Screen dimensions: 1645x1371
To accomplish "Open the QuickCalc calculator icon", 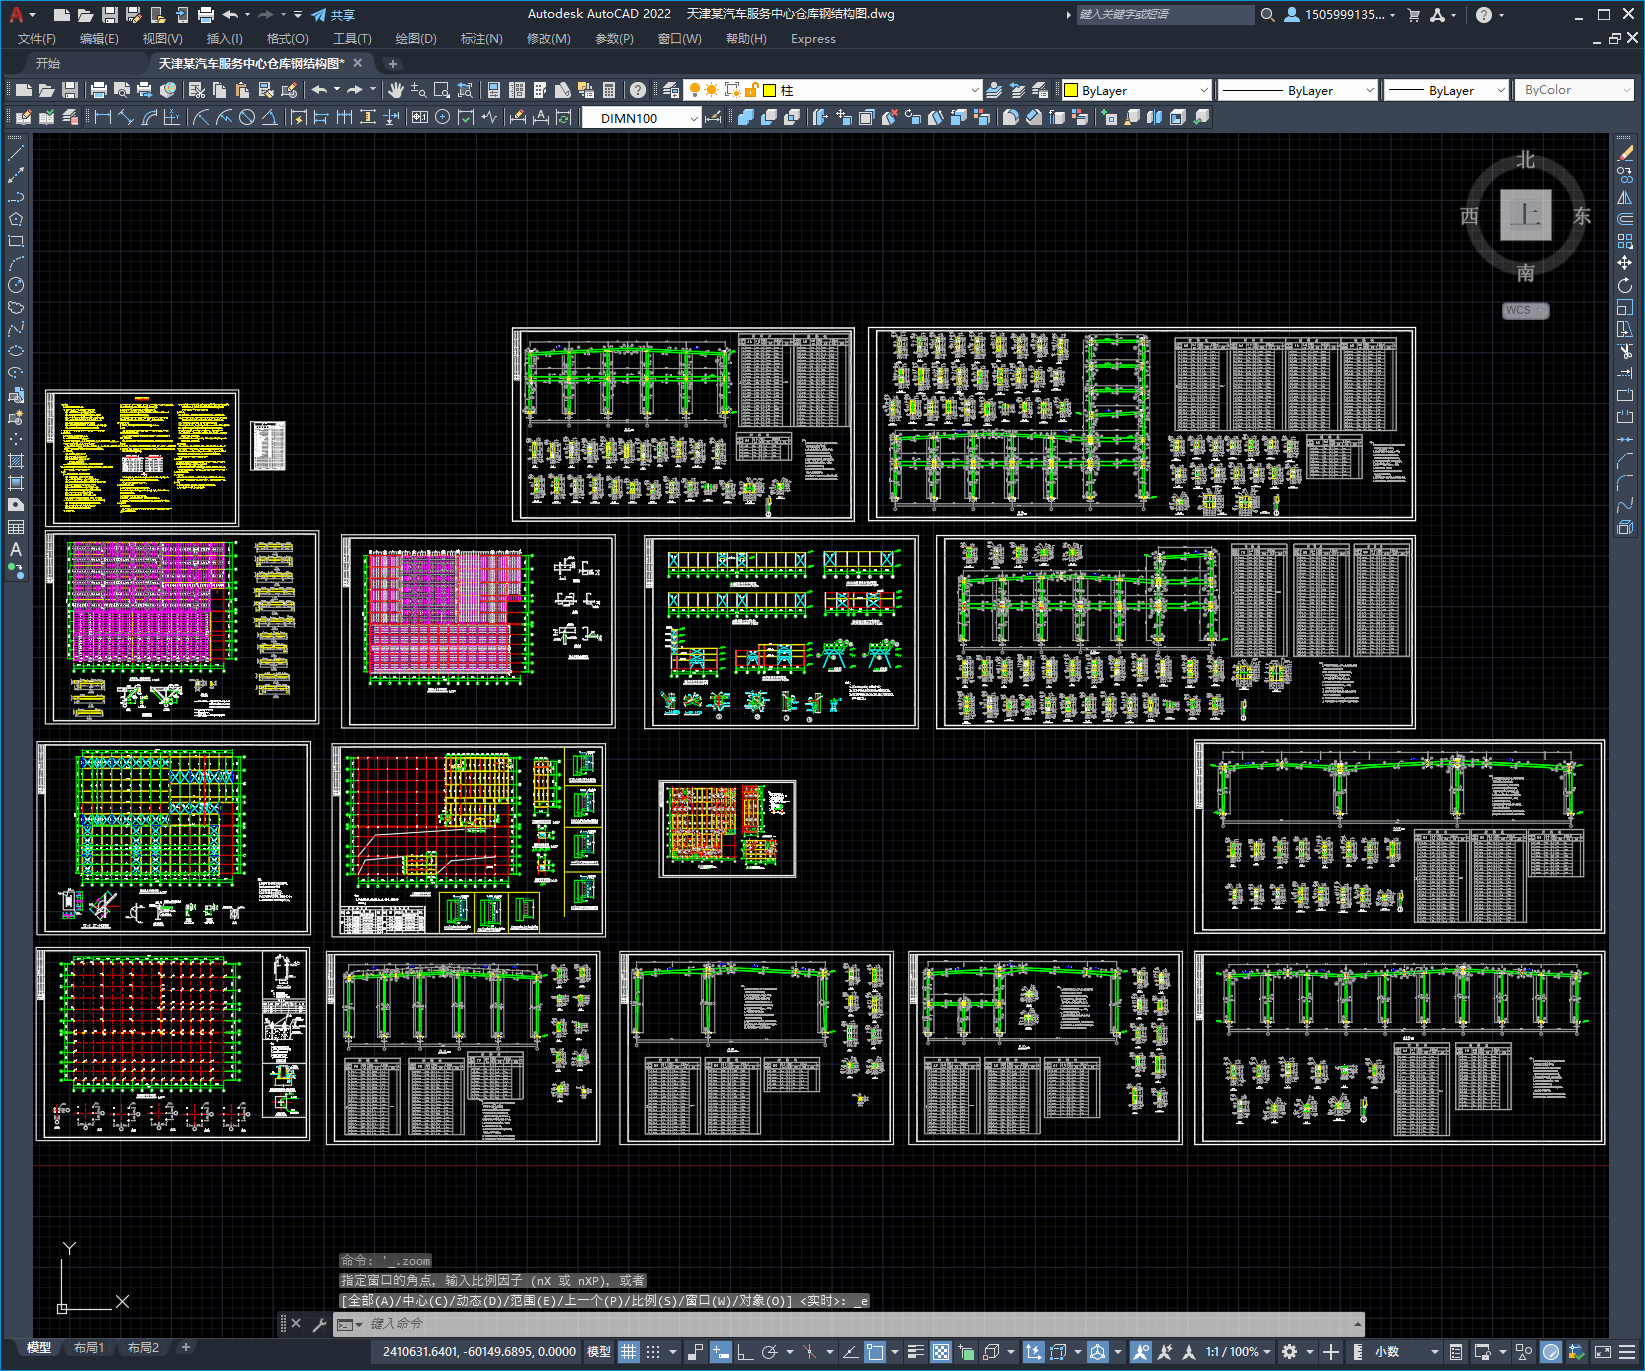I will coord(609,90).
